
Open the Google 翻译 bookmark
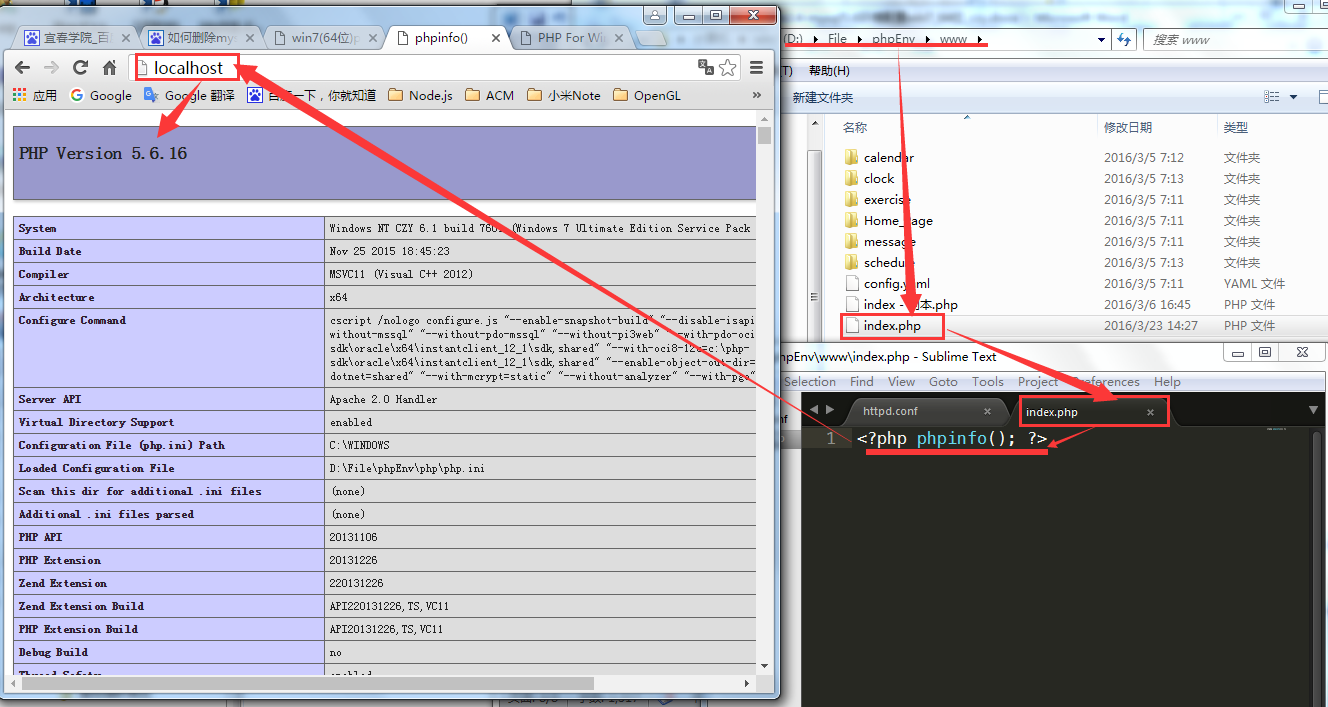pos(189,95)
